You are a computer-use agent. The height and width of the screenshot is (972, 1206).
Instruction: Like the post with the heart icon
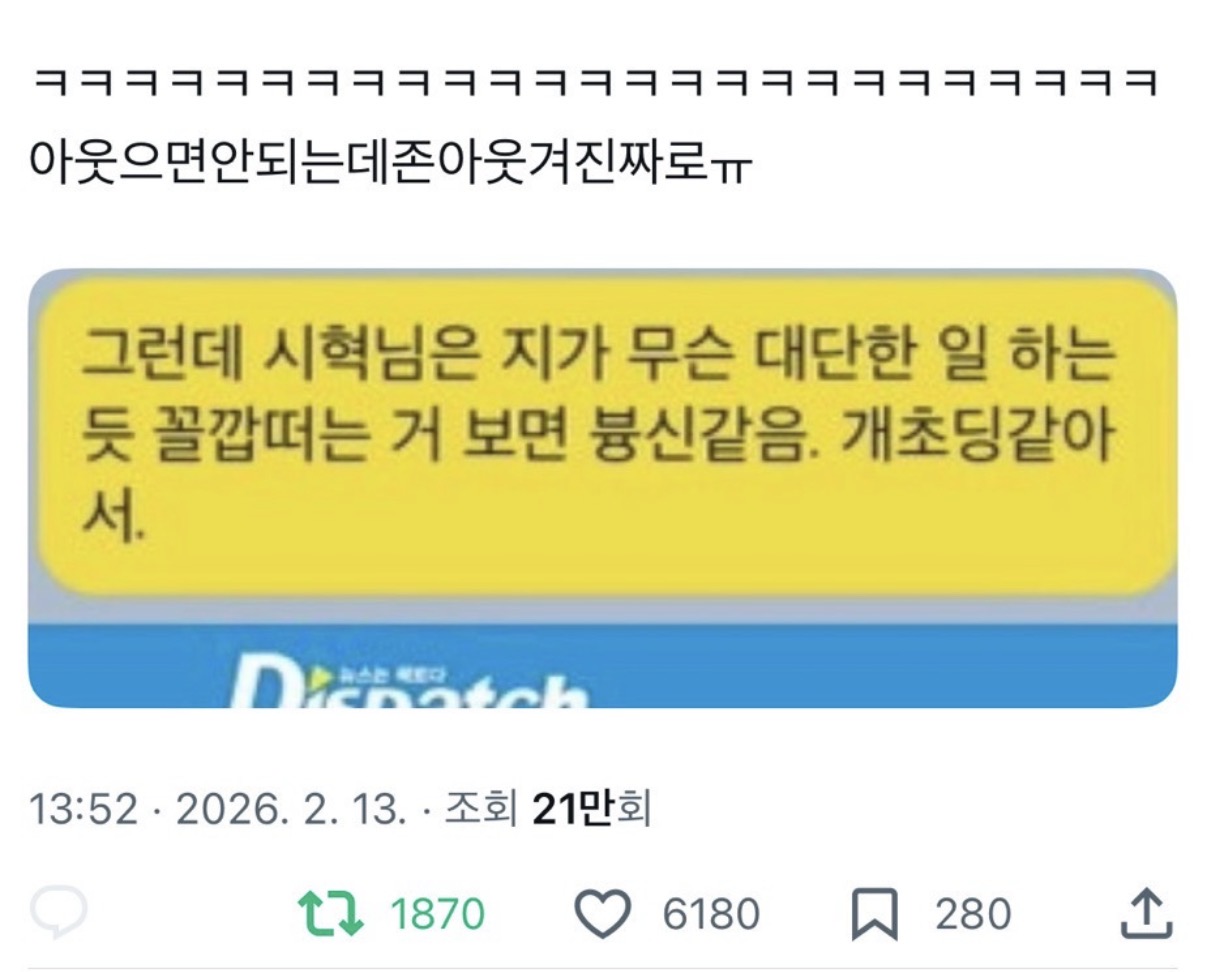pyautogui.click(x=603, y=913)
